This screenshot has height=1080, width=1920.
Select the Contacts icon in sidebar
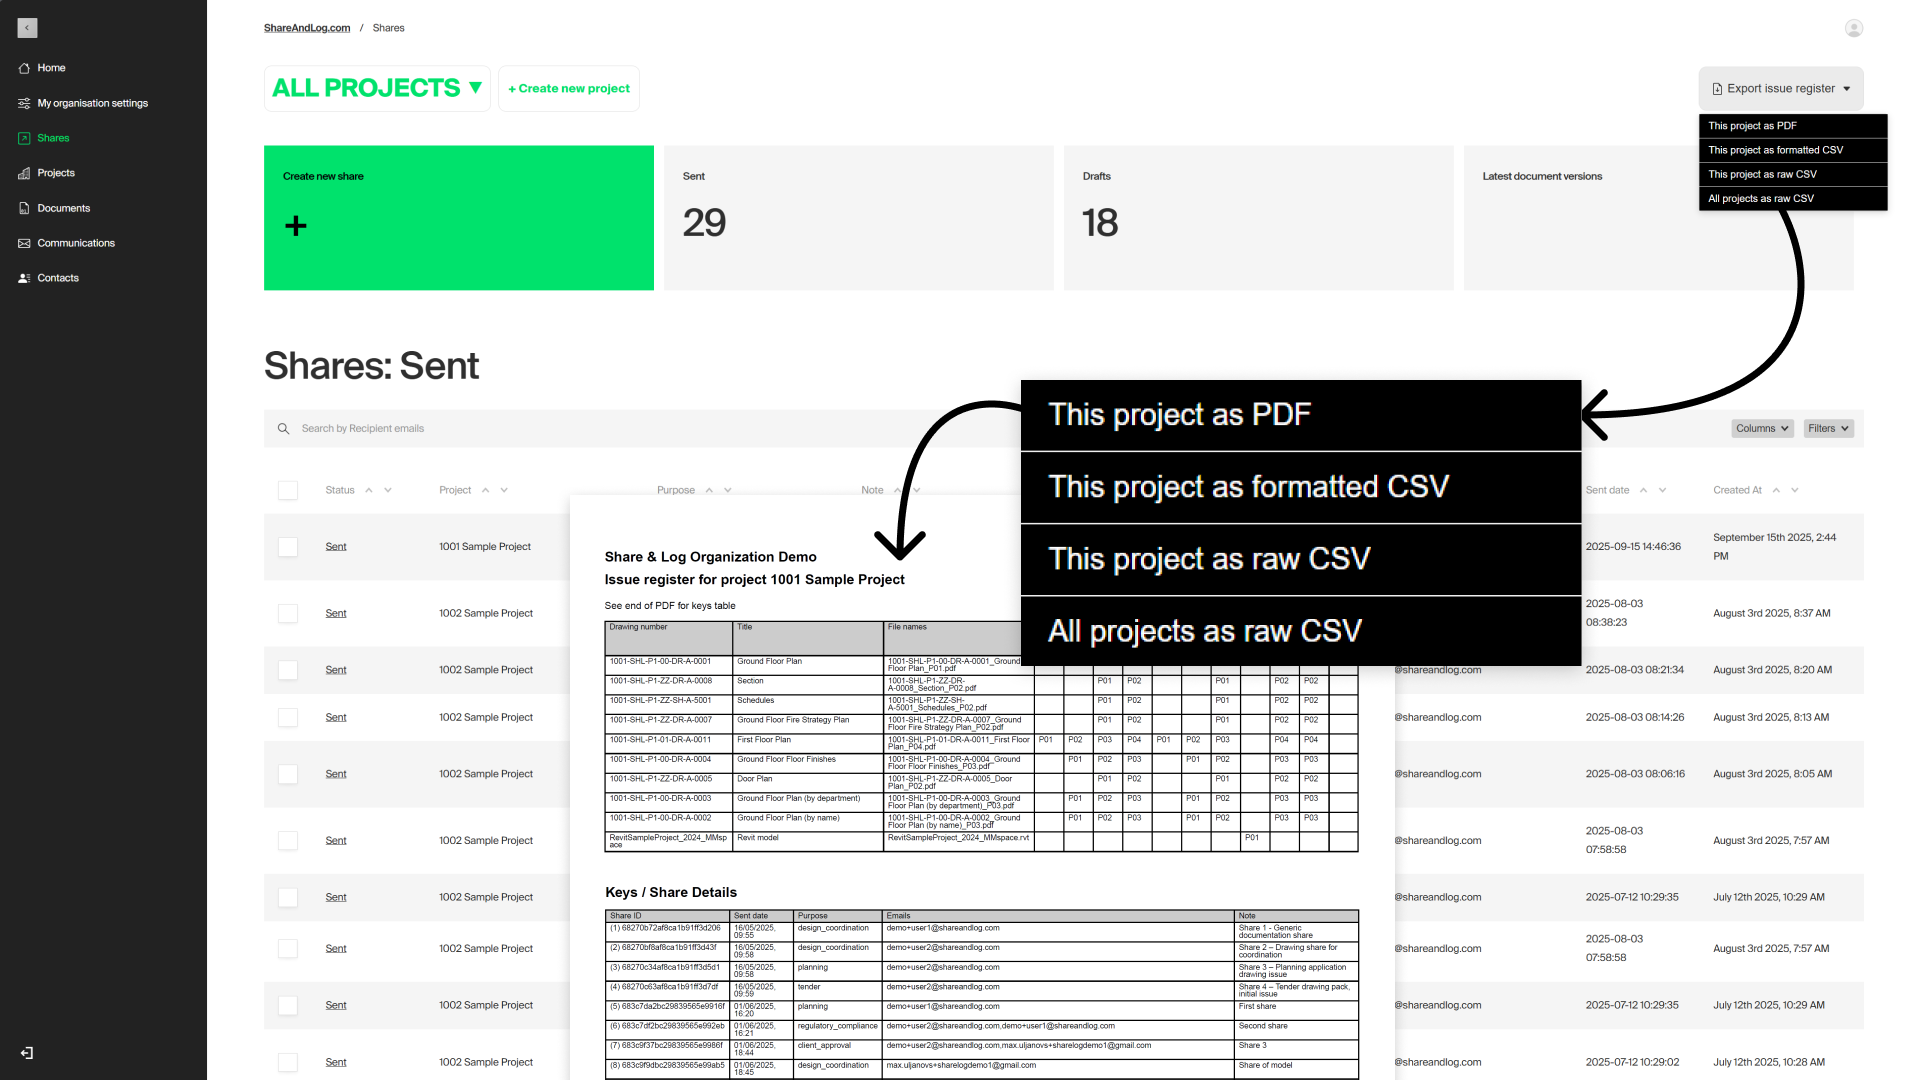(x=24, y=278)
